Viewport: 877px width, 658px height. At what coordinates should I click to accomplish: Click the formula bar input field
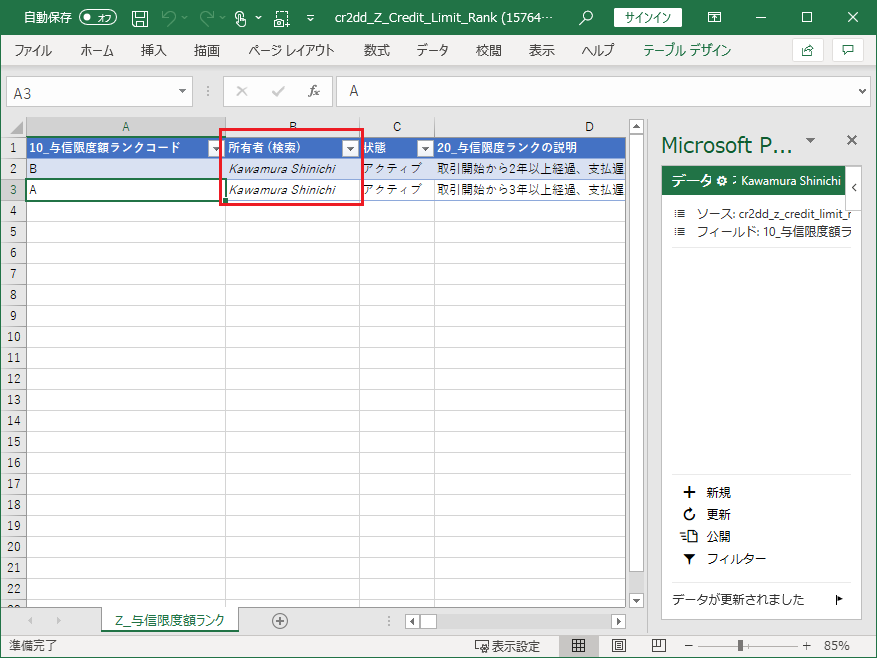[596, 92]
